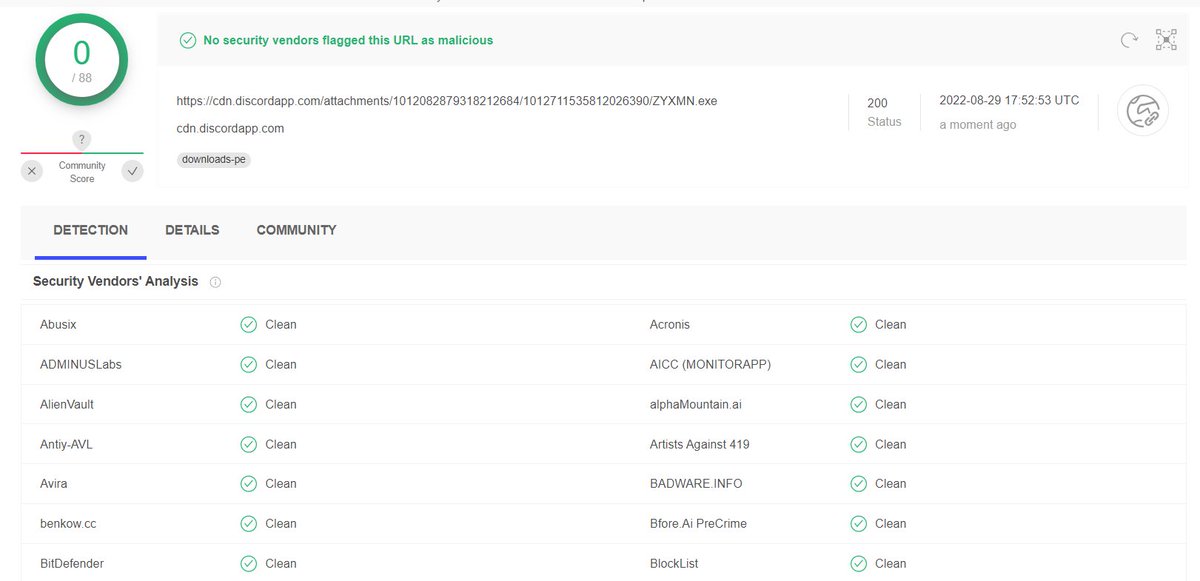The image size is (1200, 581).
Task: Click the Clean check icon for Acronis
Action: 858,324
